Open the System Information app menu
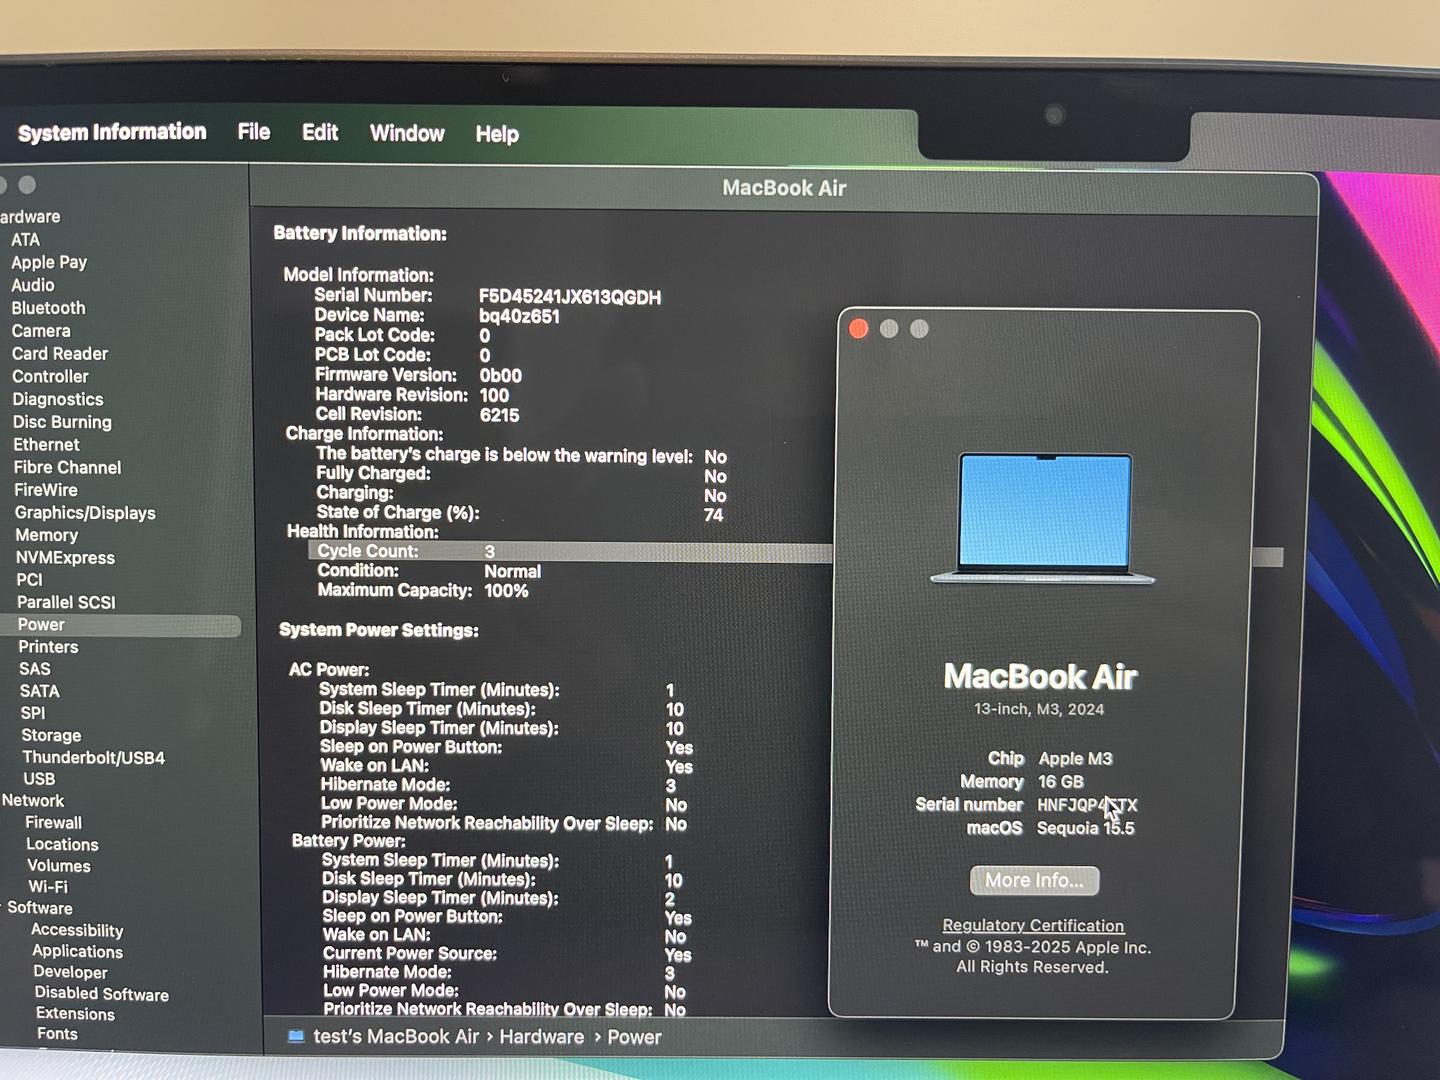 coord(112,132)
